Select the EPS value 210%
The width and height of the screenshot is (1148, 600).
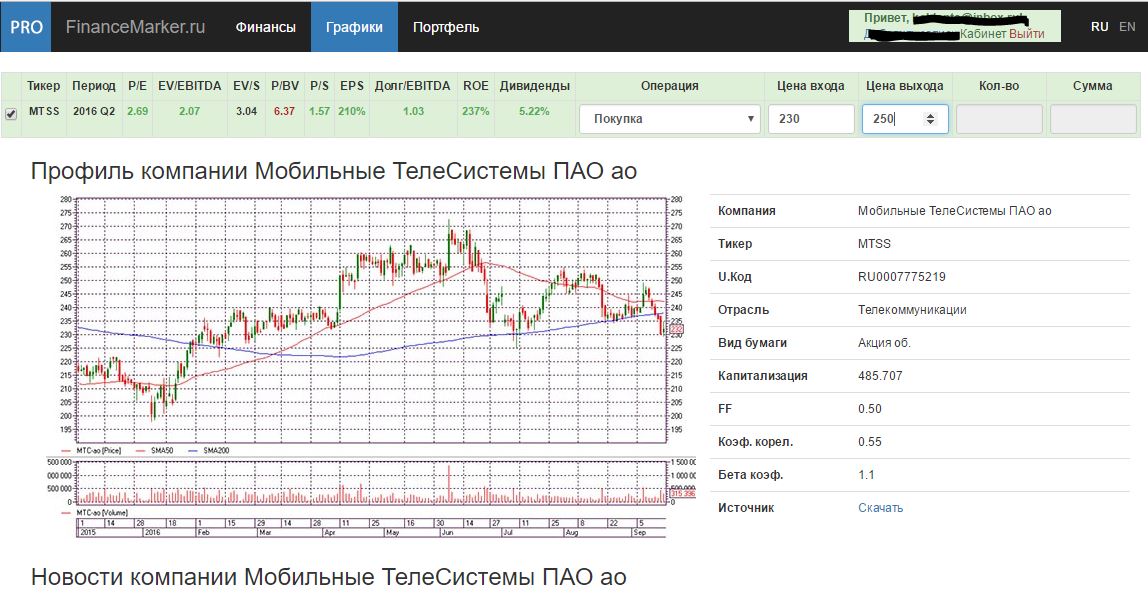(351, 111)
